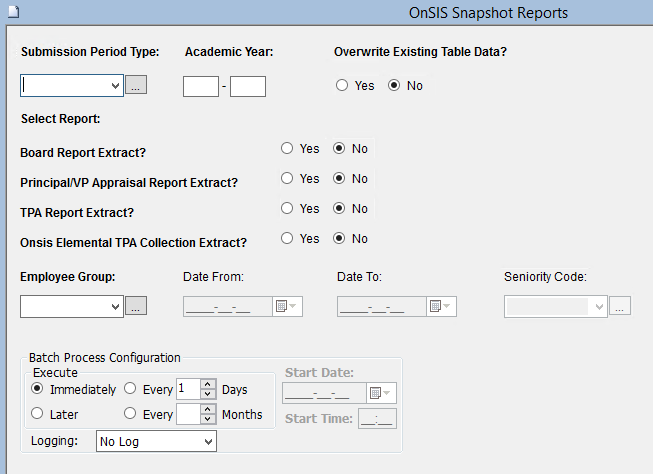
Task: Open Employee Group lookup ellipsis button
Action: (137, 307)
